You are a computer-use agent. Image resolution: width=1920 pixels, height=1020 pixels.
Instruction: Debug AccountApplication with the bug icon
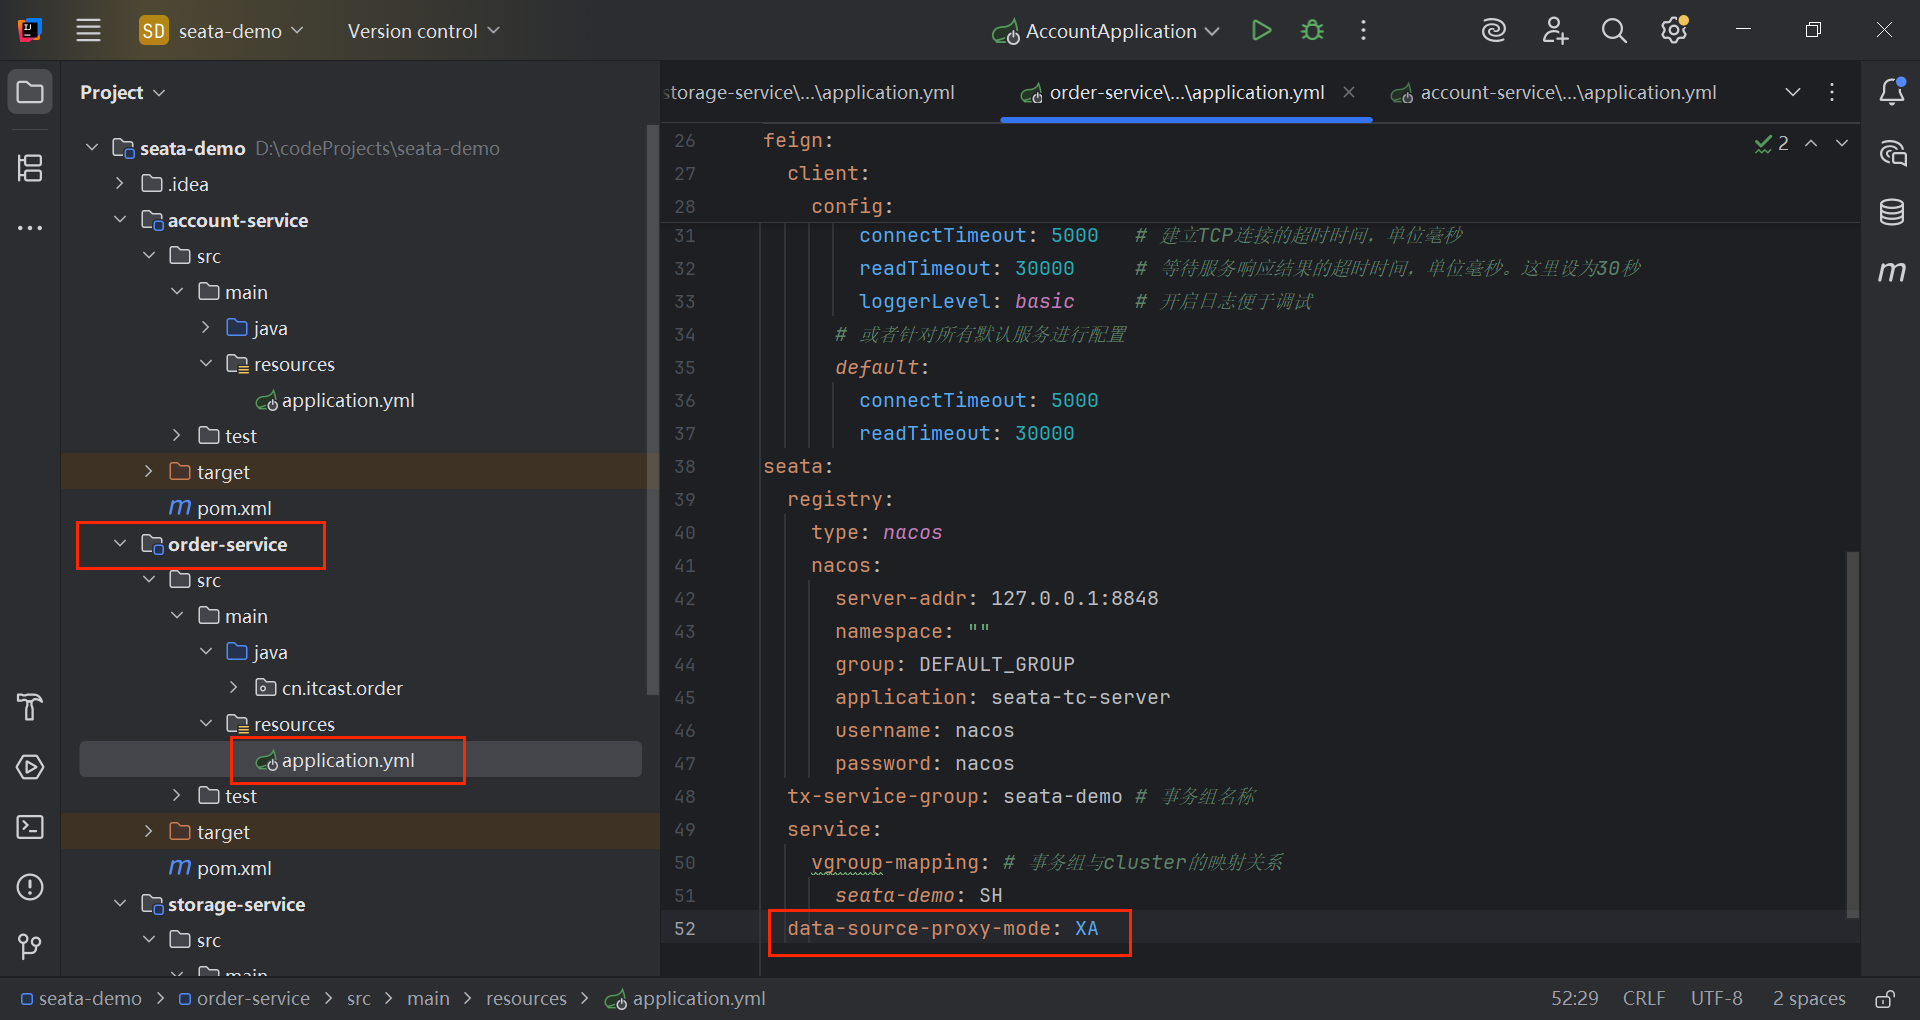coord(1312,30)
